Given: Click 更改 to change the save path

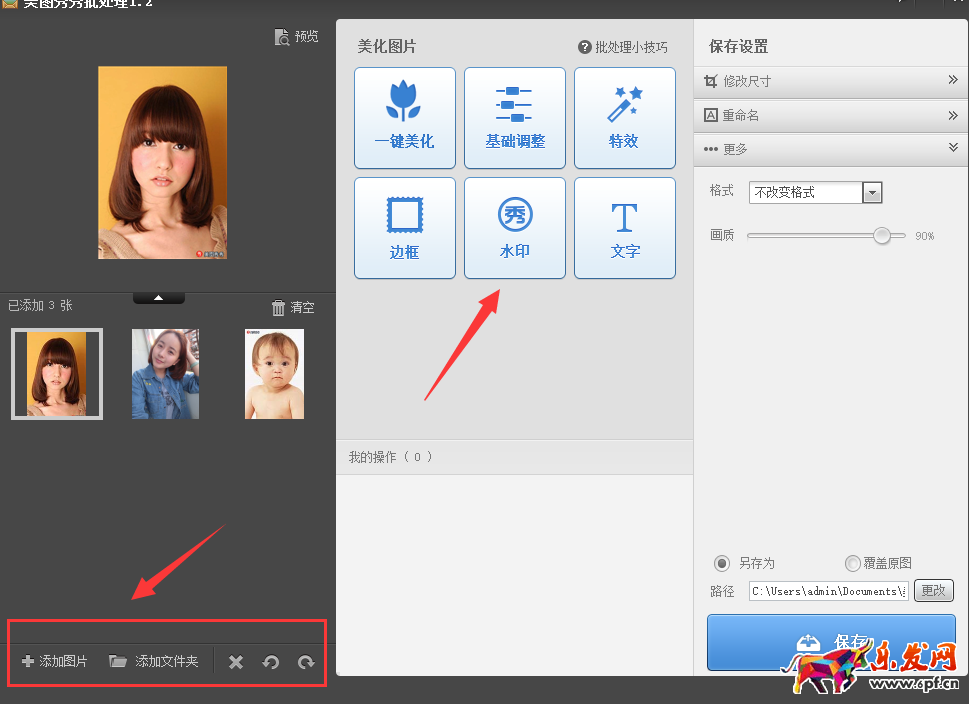Looking at the screenshot, I should (x=932, y=591).
